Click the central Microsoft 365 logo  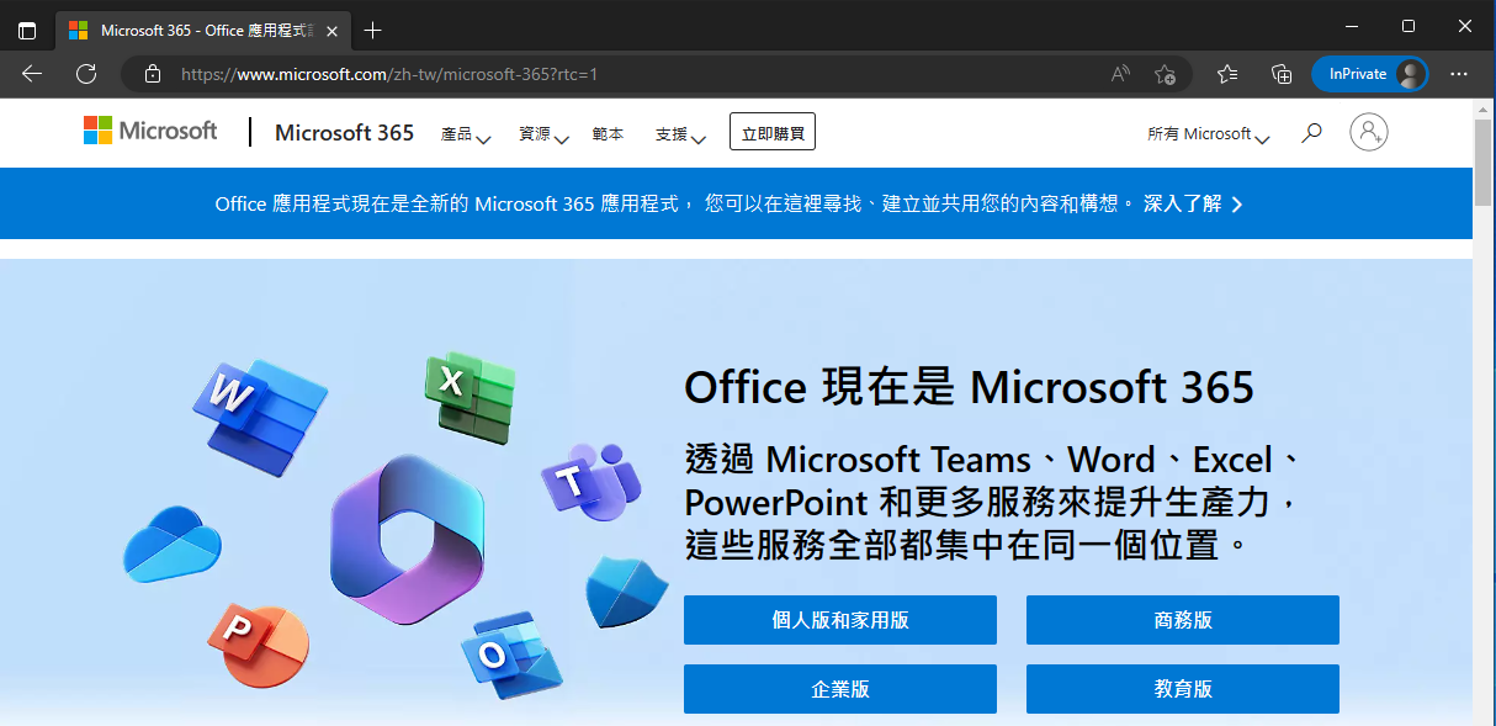(407, 540)
